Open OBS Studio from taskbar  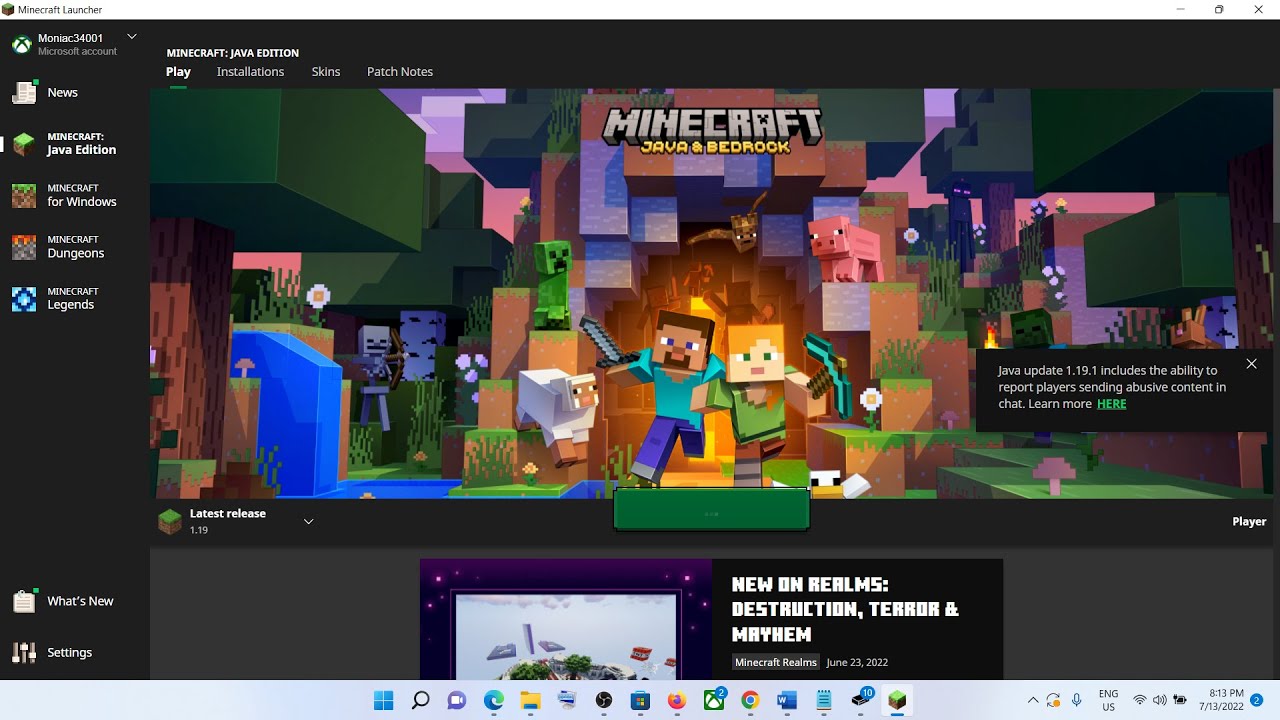coord(604,700)
